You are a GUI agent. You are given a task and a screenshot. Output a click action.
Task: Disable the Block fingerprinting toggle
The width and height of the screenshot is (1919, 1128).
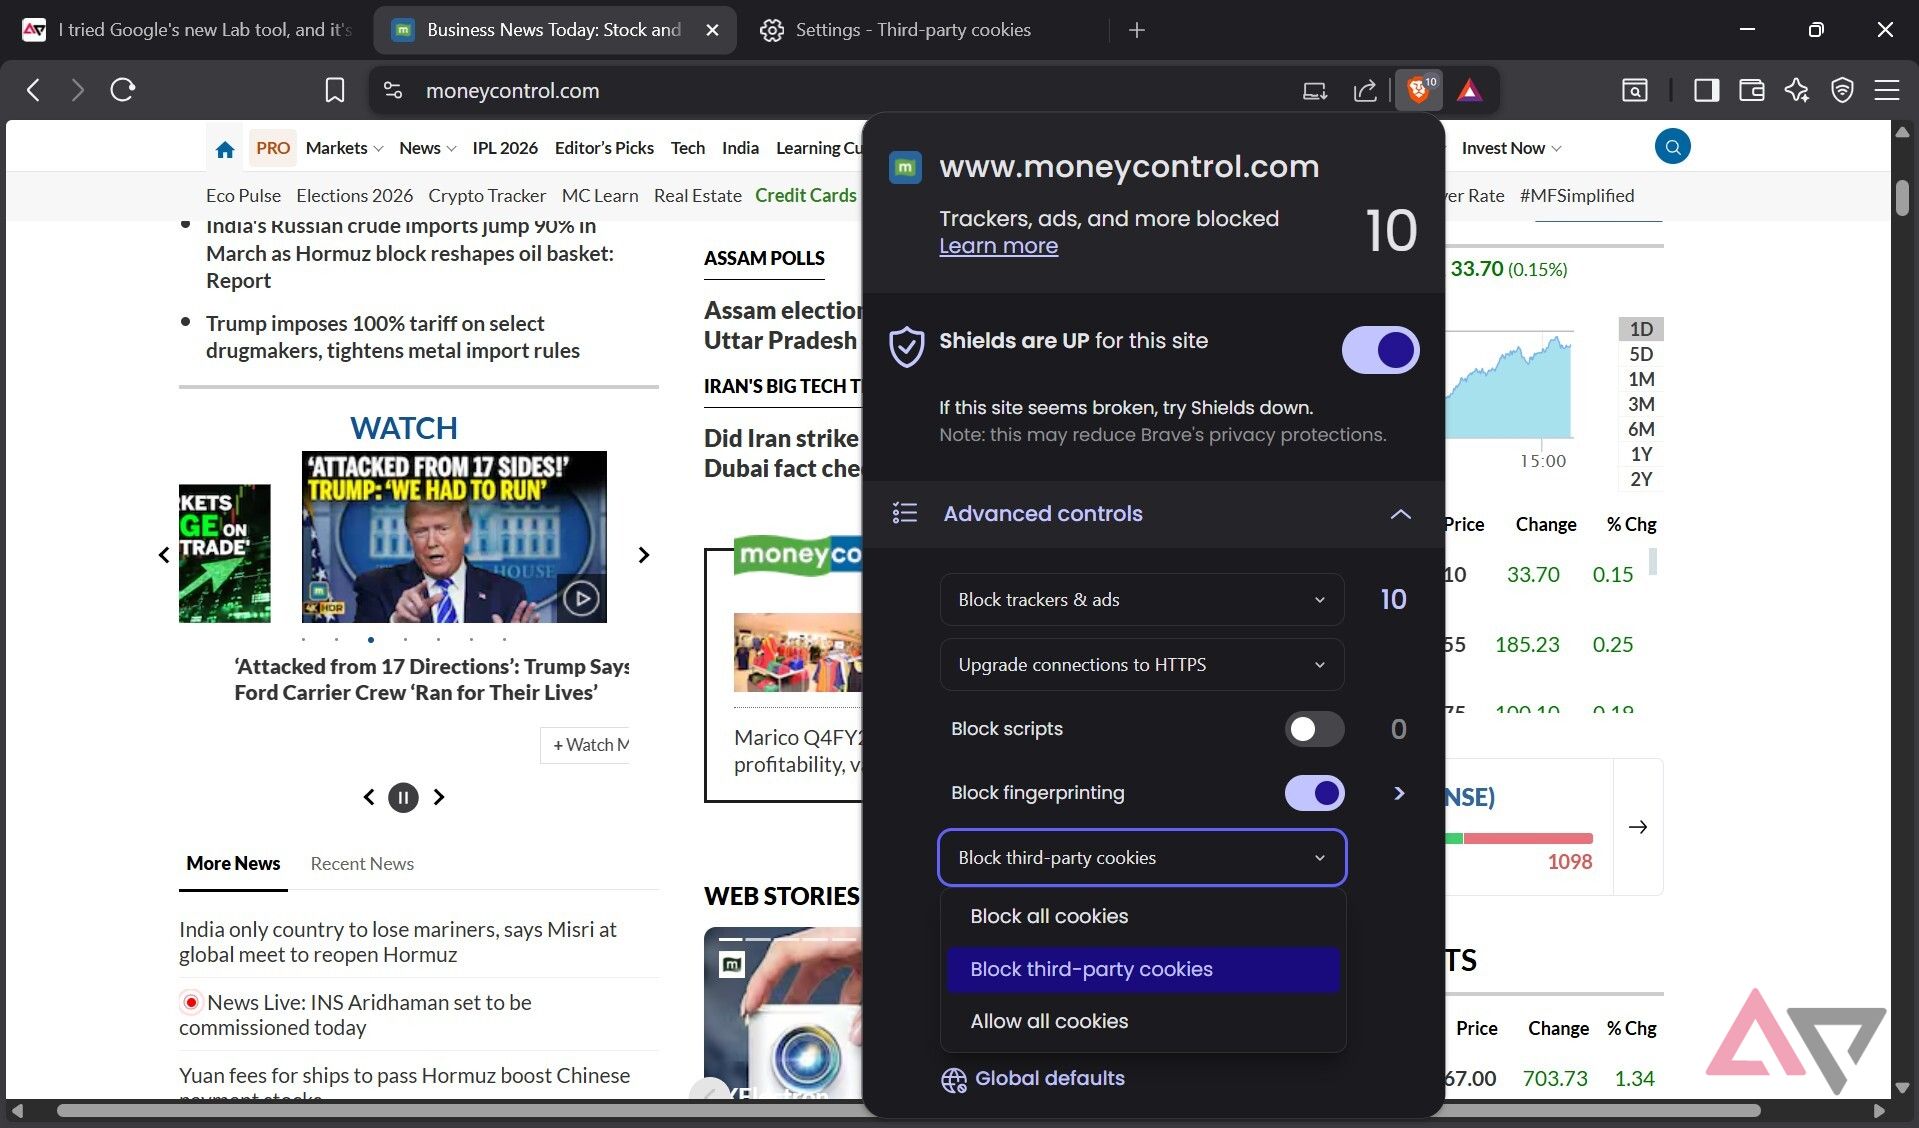point(1314,793)
